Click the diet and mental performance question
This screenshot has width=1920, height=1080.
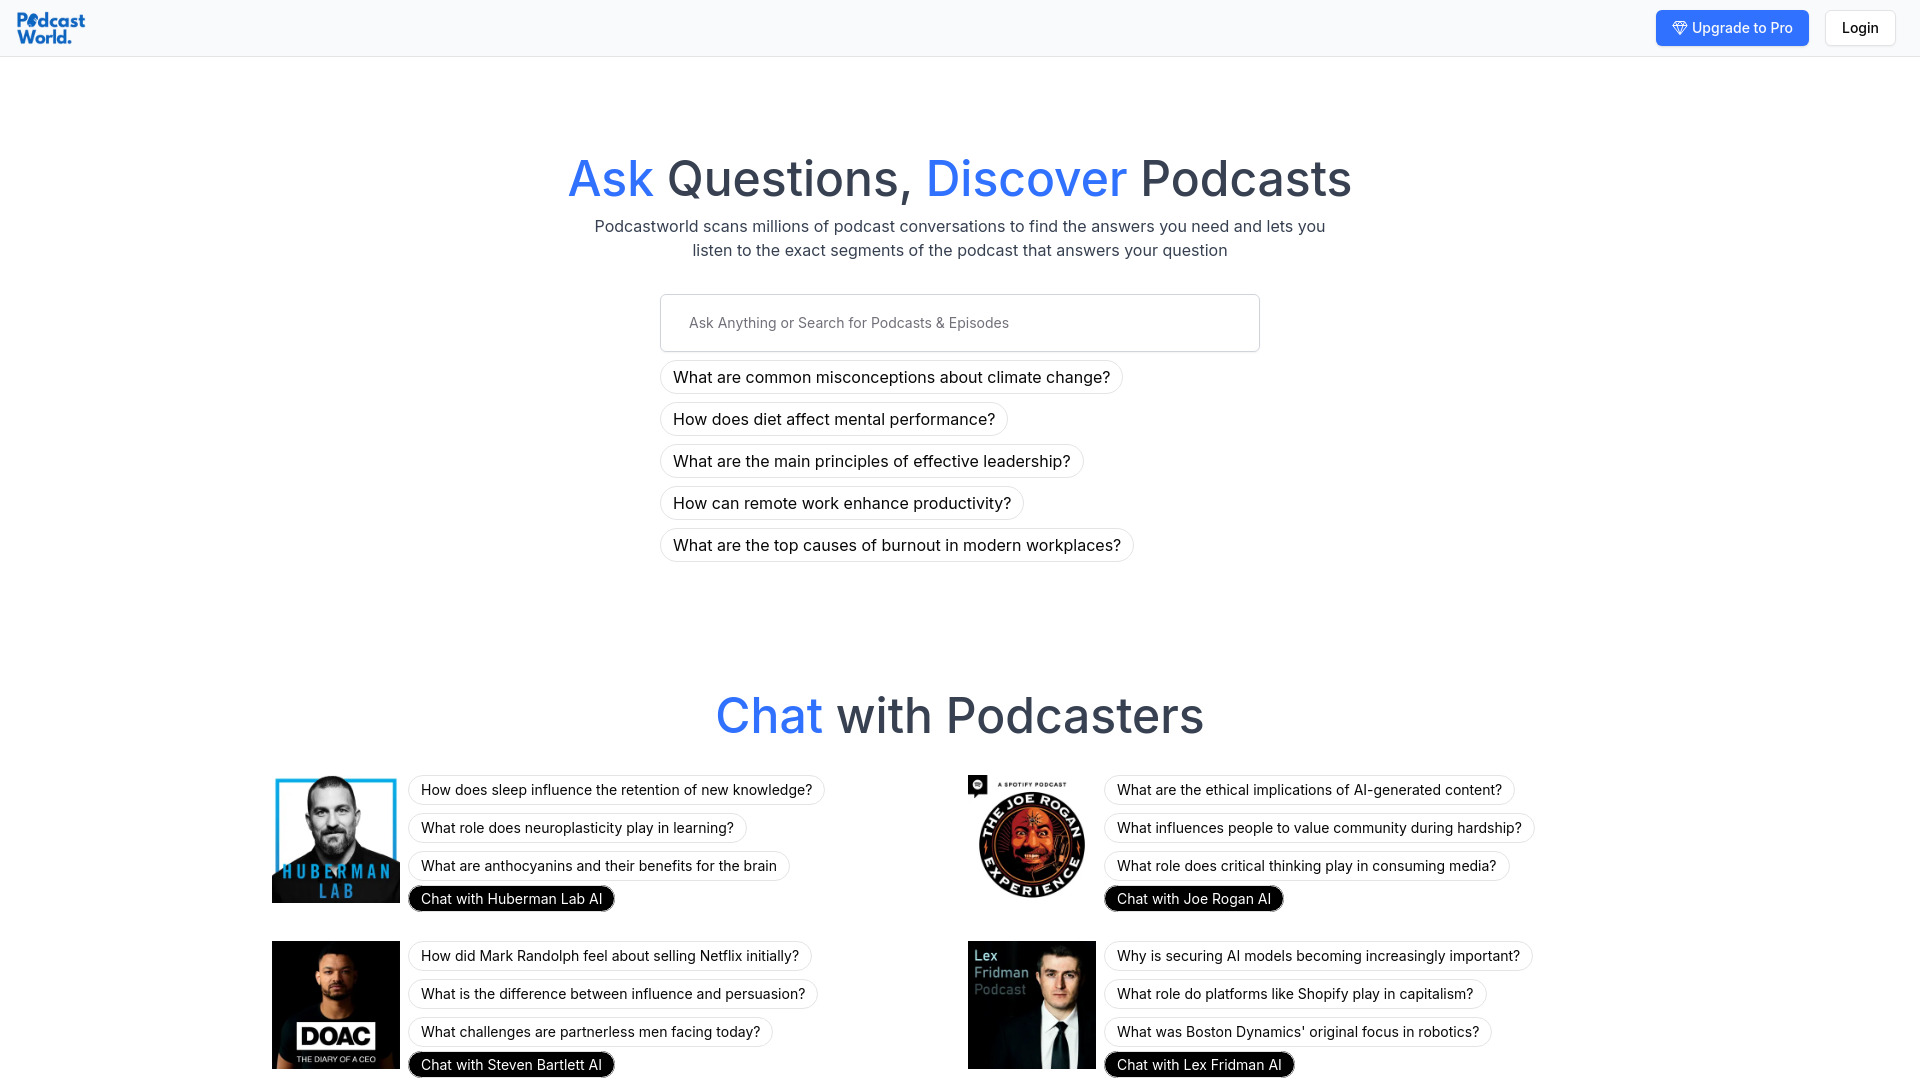[833, 419]
